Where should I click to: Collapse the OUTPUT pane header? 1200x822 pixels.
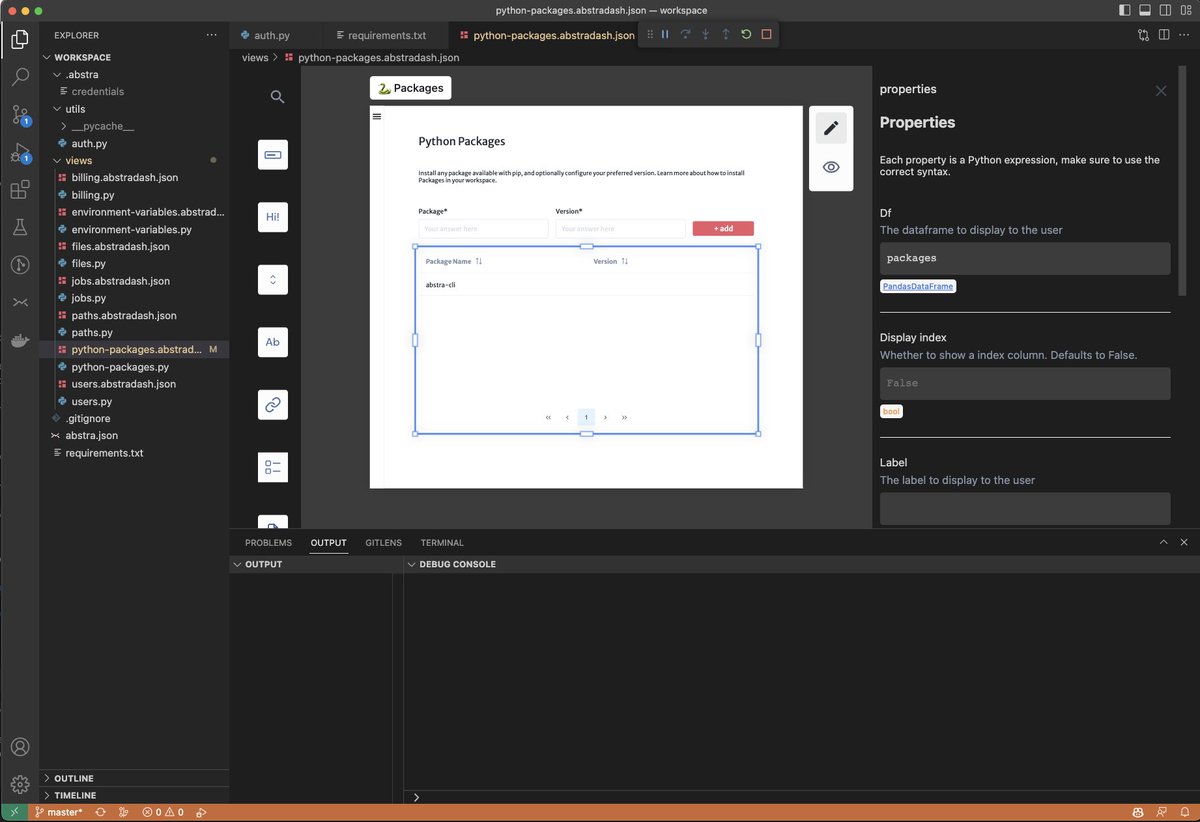coord(315,564)
